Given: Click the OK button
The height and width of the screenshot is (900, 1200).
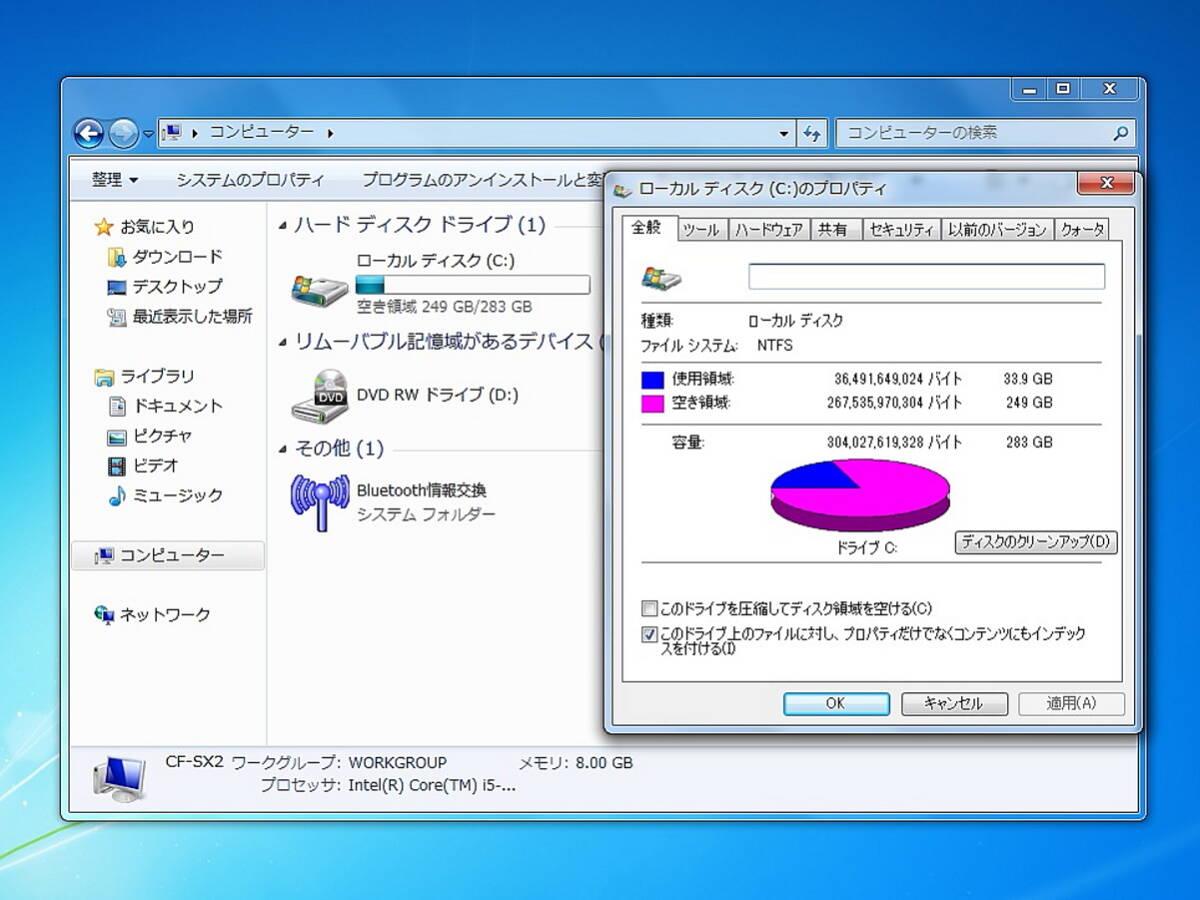Looking at the screenshot, I should 836,703.
